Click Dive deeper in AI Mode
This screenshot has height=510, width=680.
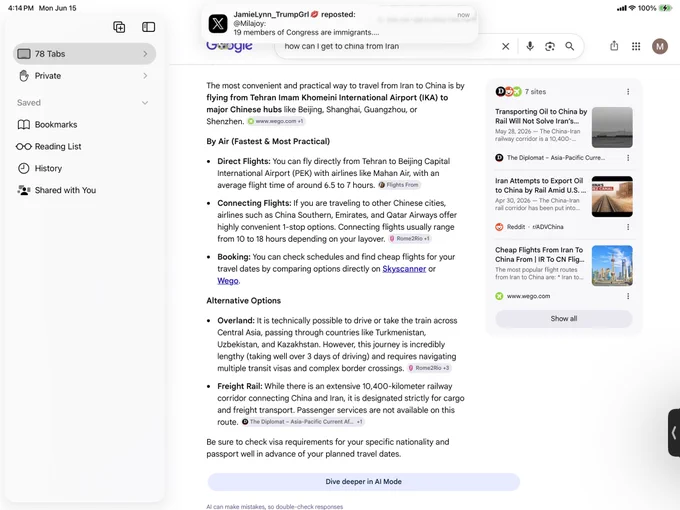[x=363, y=482]
